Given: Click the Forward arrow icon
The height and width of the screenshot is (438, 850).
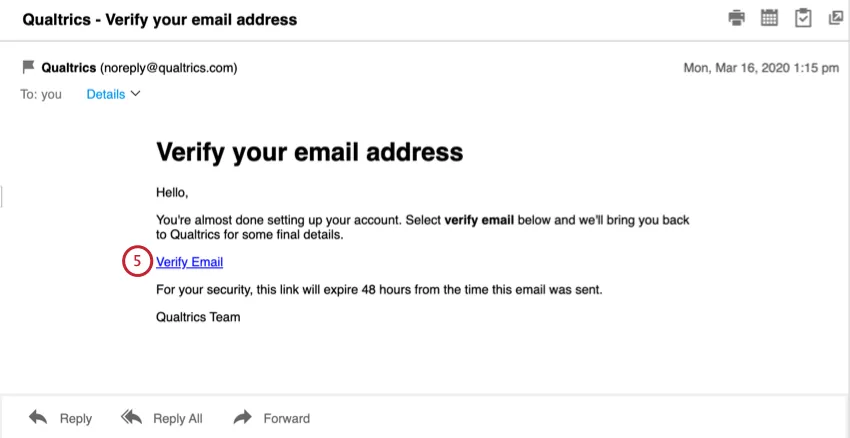Looking at the screenshot, I should 242,417.
